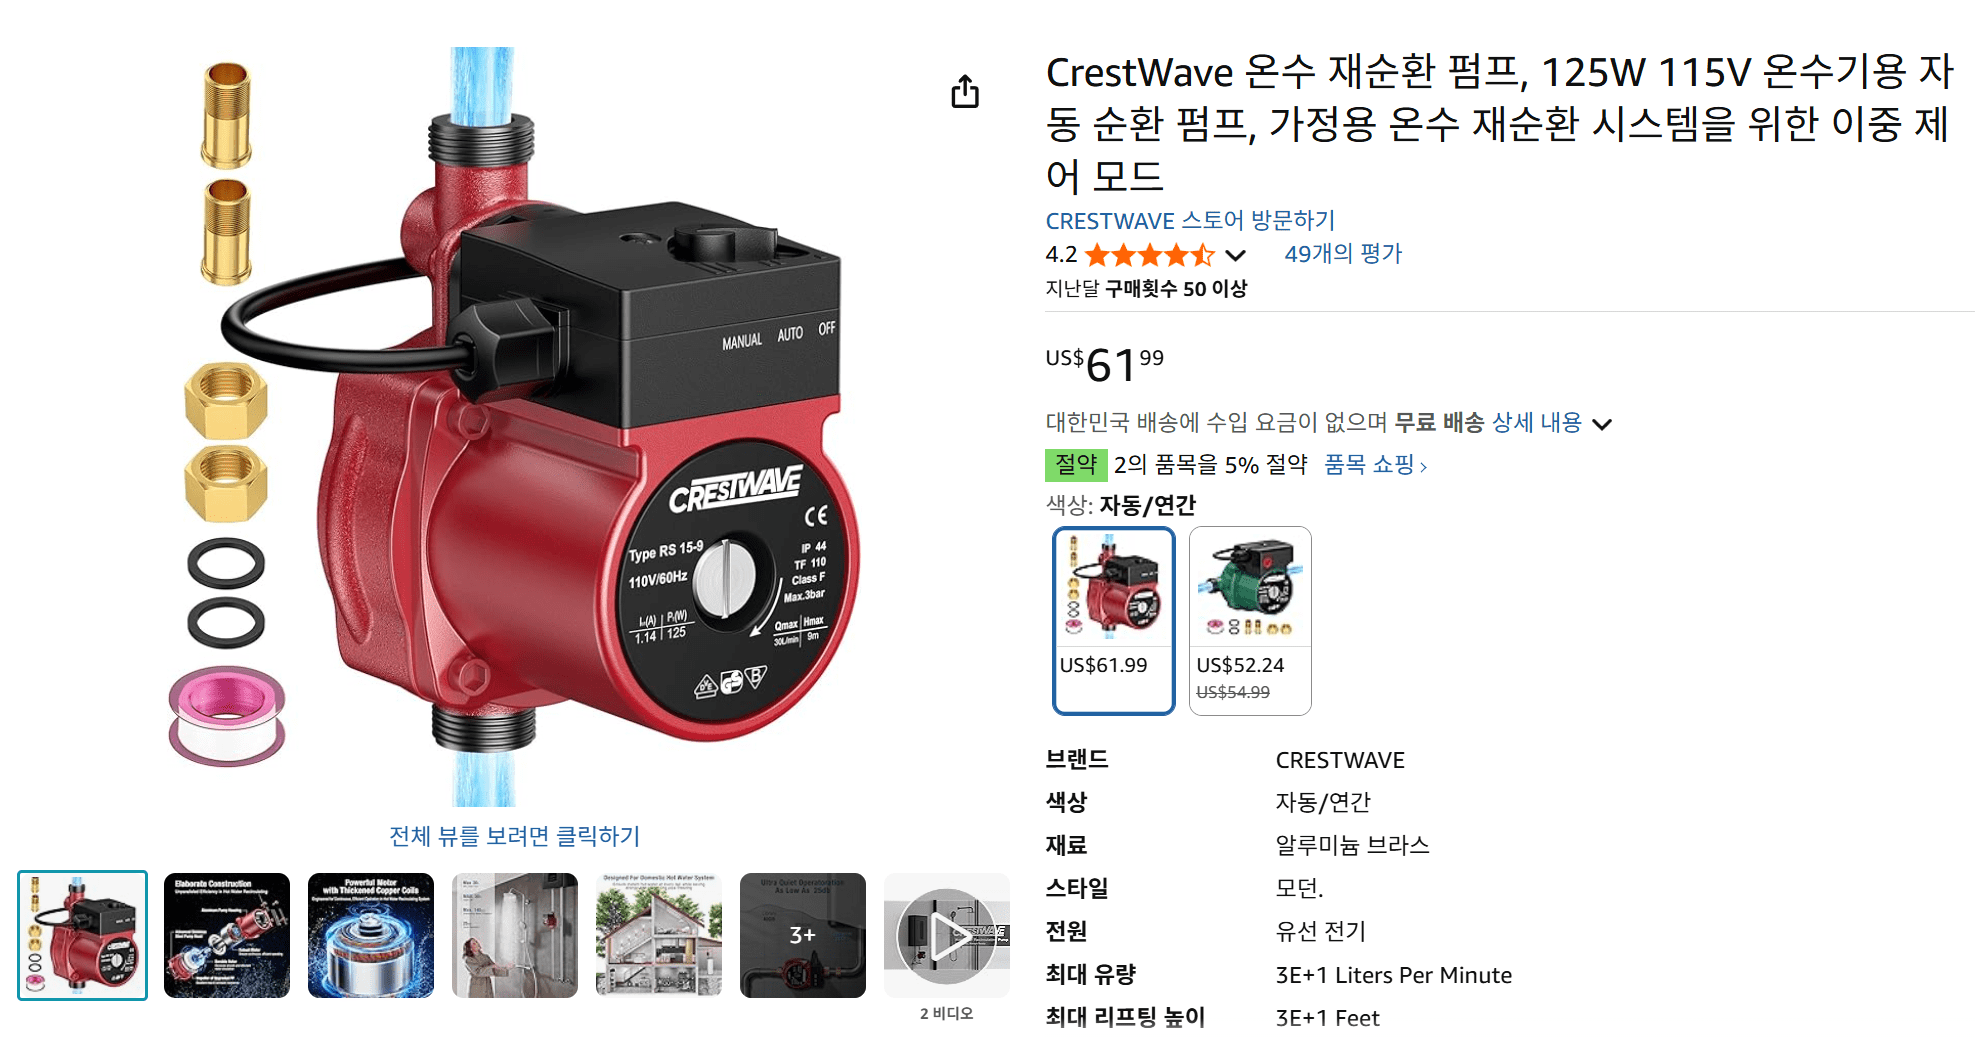The image size is (1975, 1042).
Task: Open the 49개의 평가 reviews link
Action: pos(1343,254)
